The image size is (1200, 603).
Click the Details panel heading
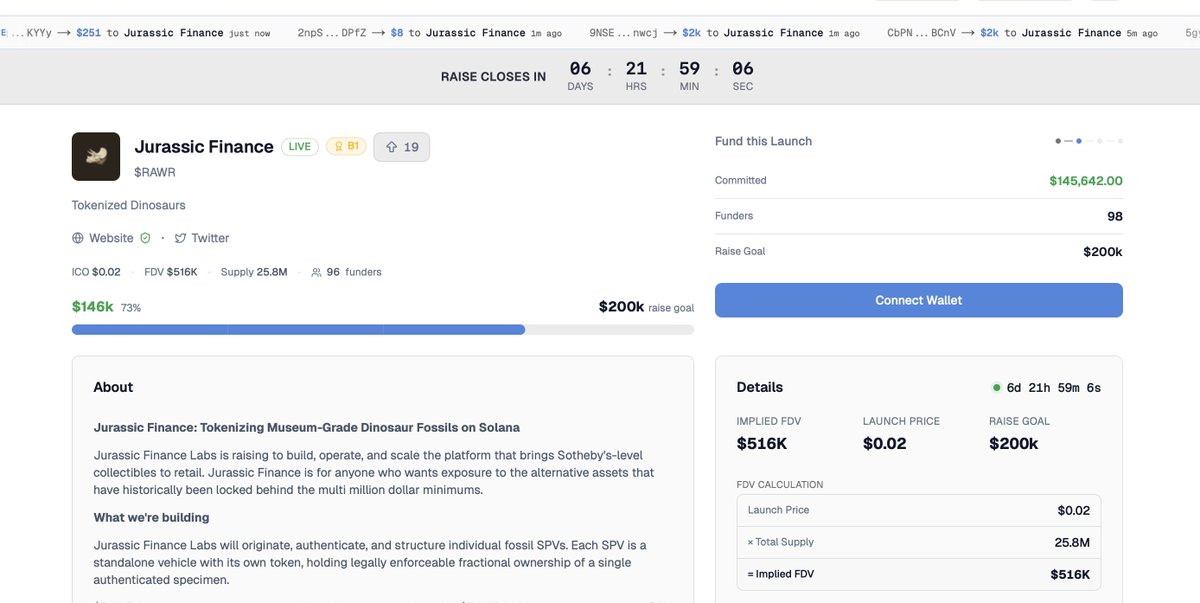coord(760,387)
